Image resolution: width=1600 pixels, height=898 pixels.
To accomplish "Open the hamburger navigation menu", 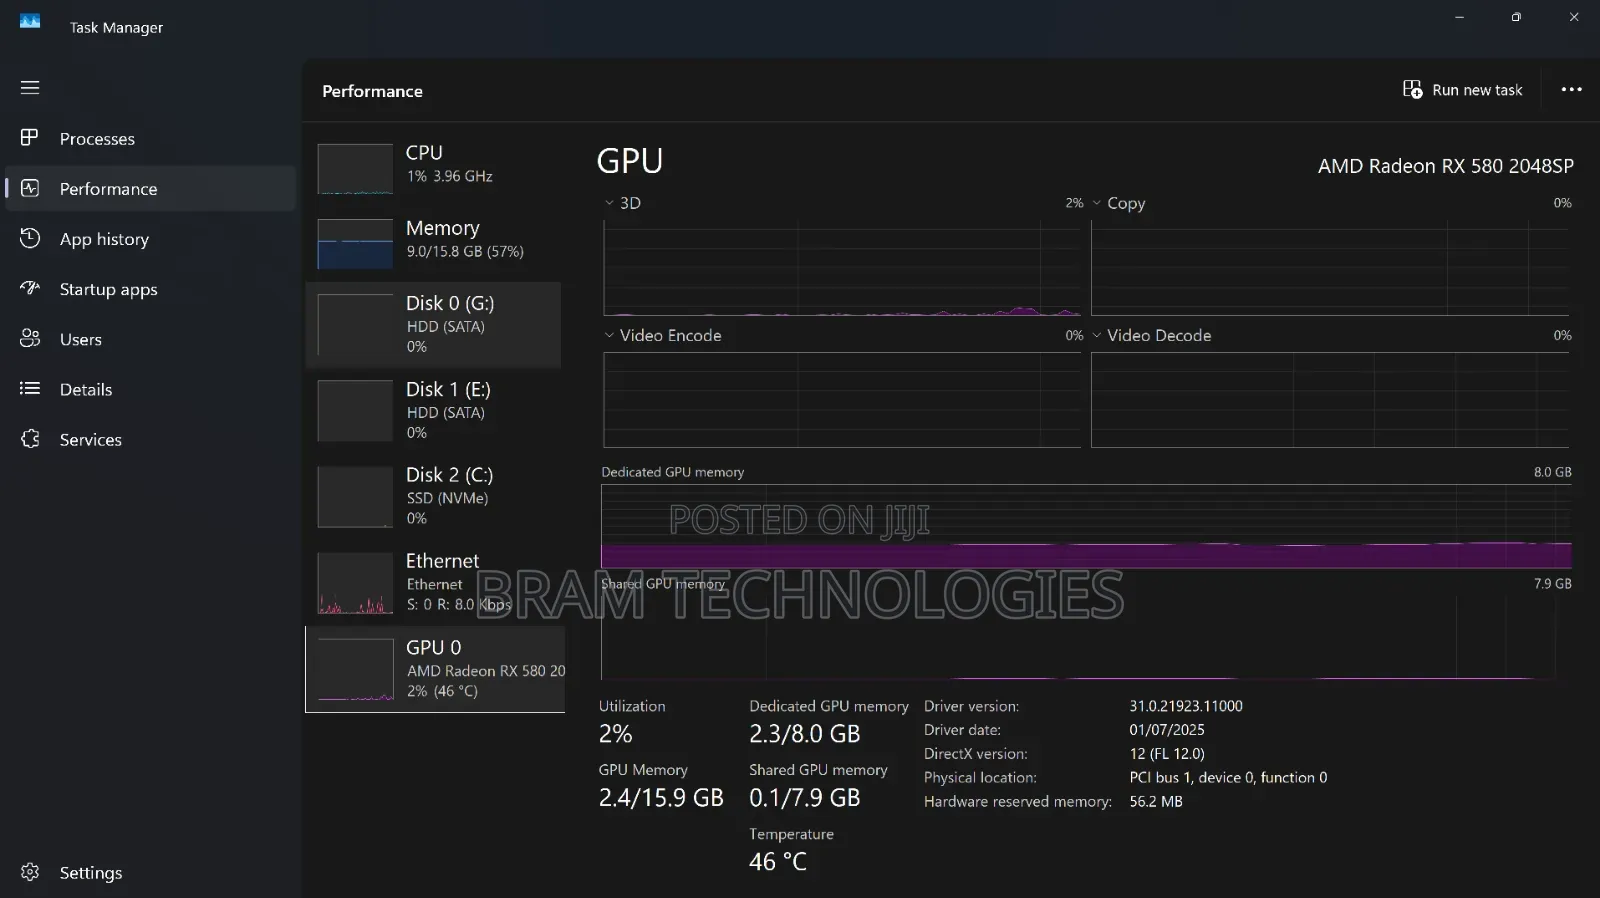I will coord(30,88).
